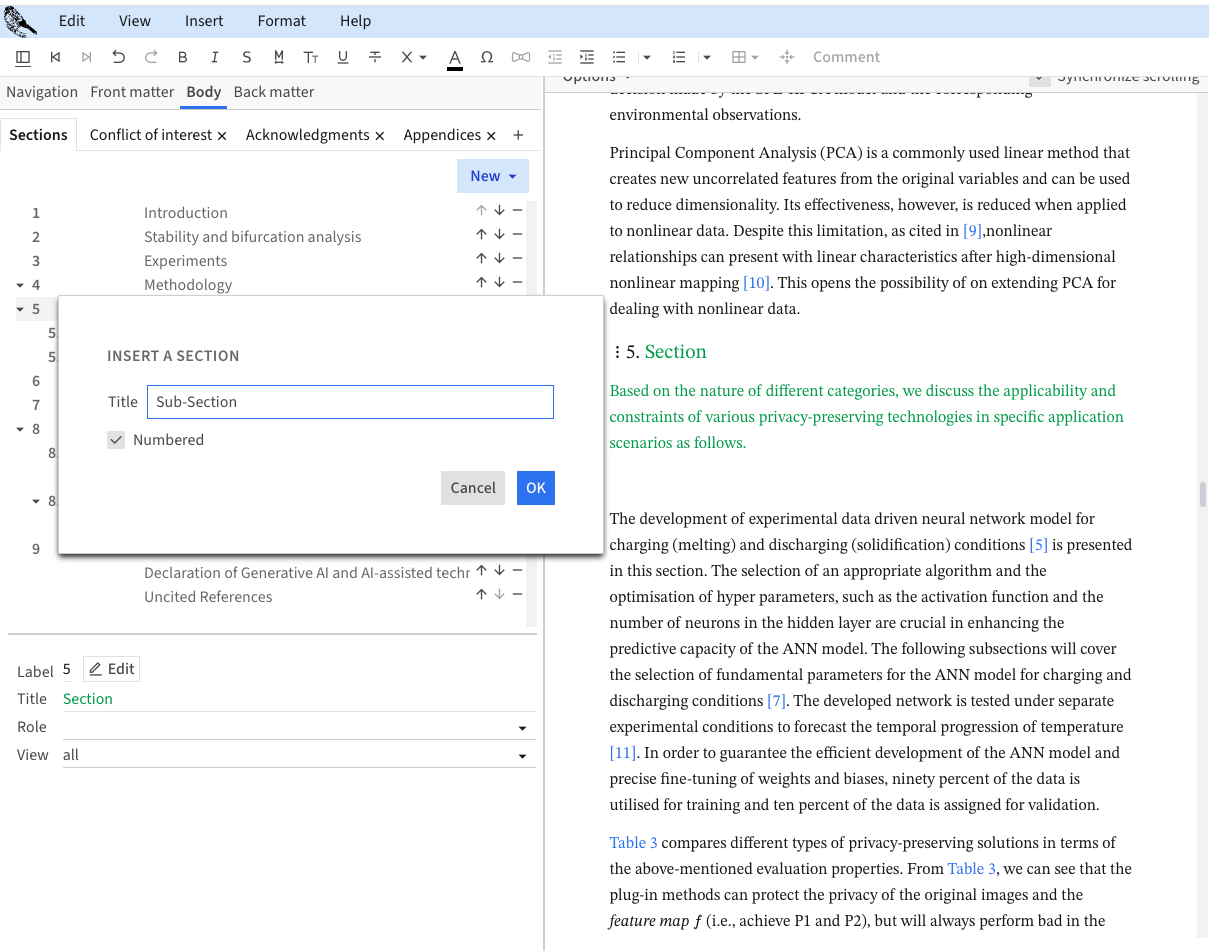Viewport: 1209px width, 951px height.
Task: Remove the Introduction section with minus
Action: point(517,211)
